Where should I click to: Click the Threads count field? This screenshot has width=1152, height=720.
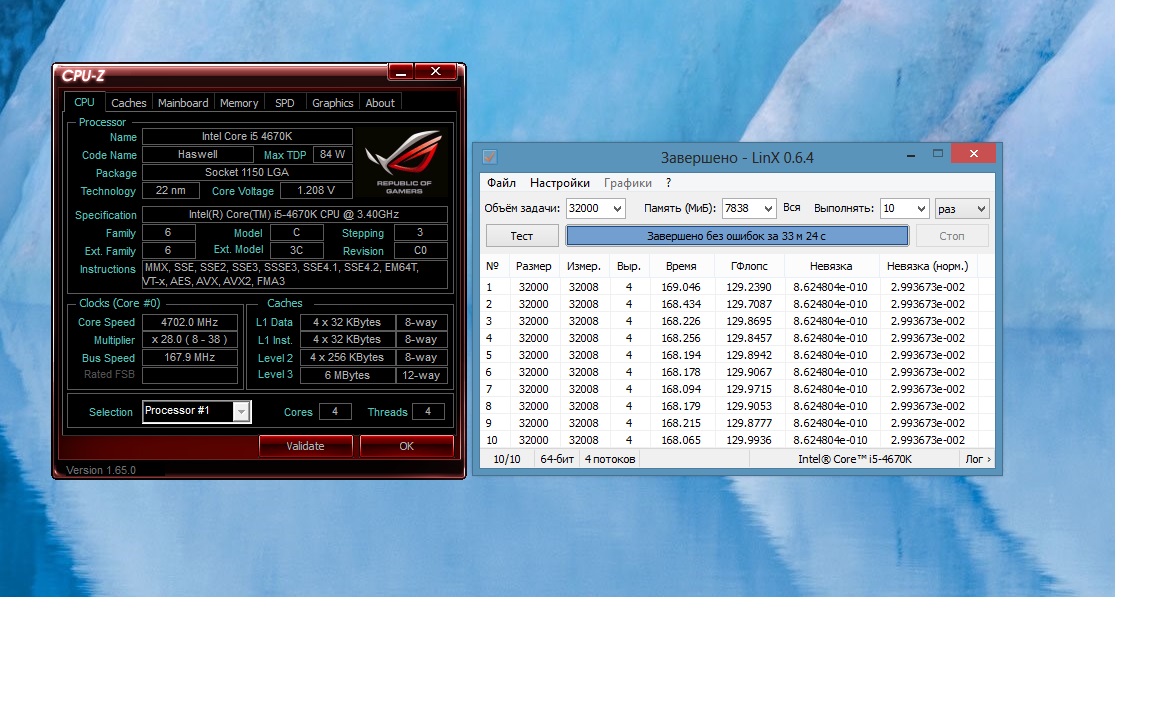click(428, 412)
